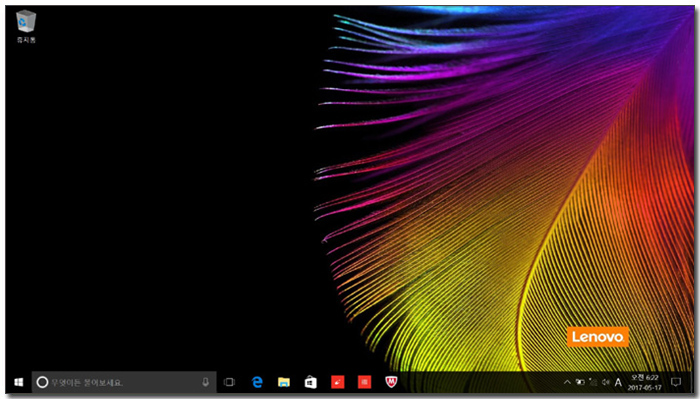The height and width of the screenshot is (399, 700).
Task: Switch IME input mode A
Action: coord(618,382)
